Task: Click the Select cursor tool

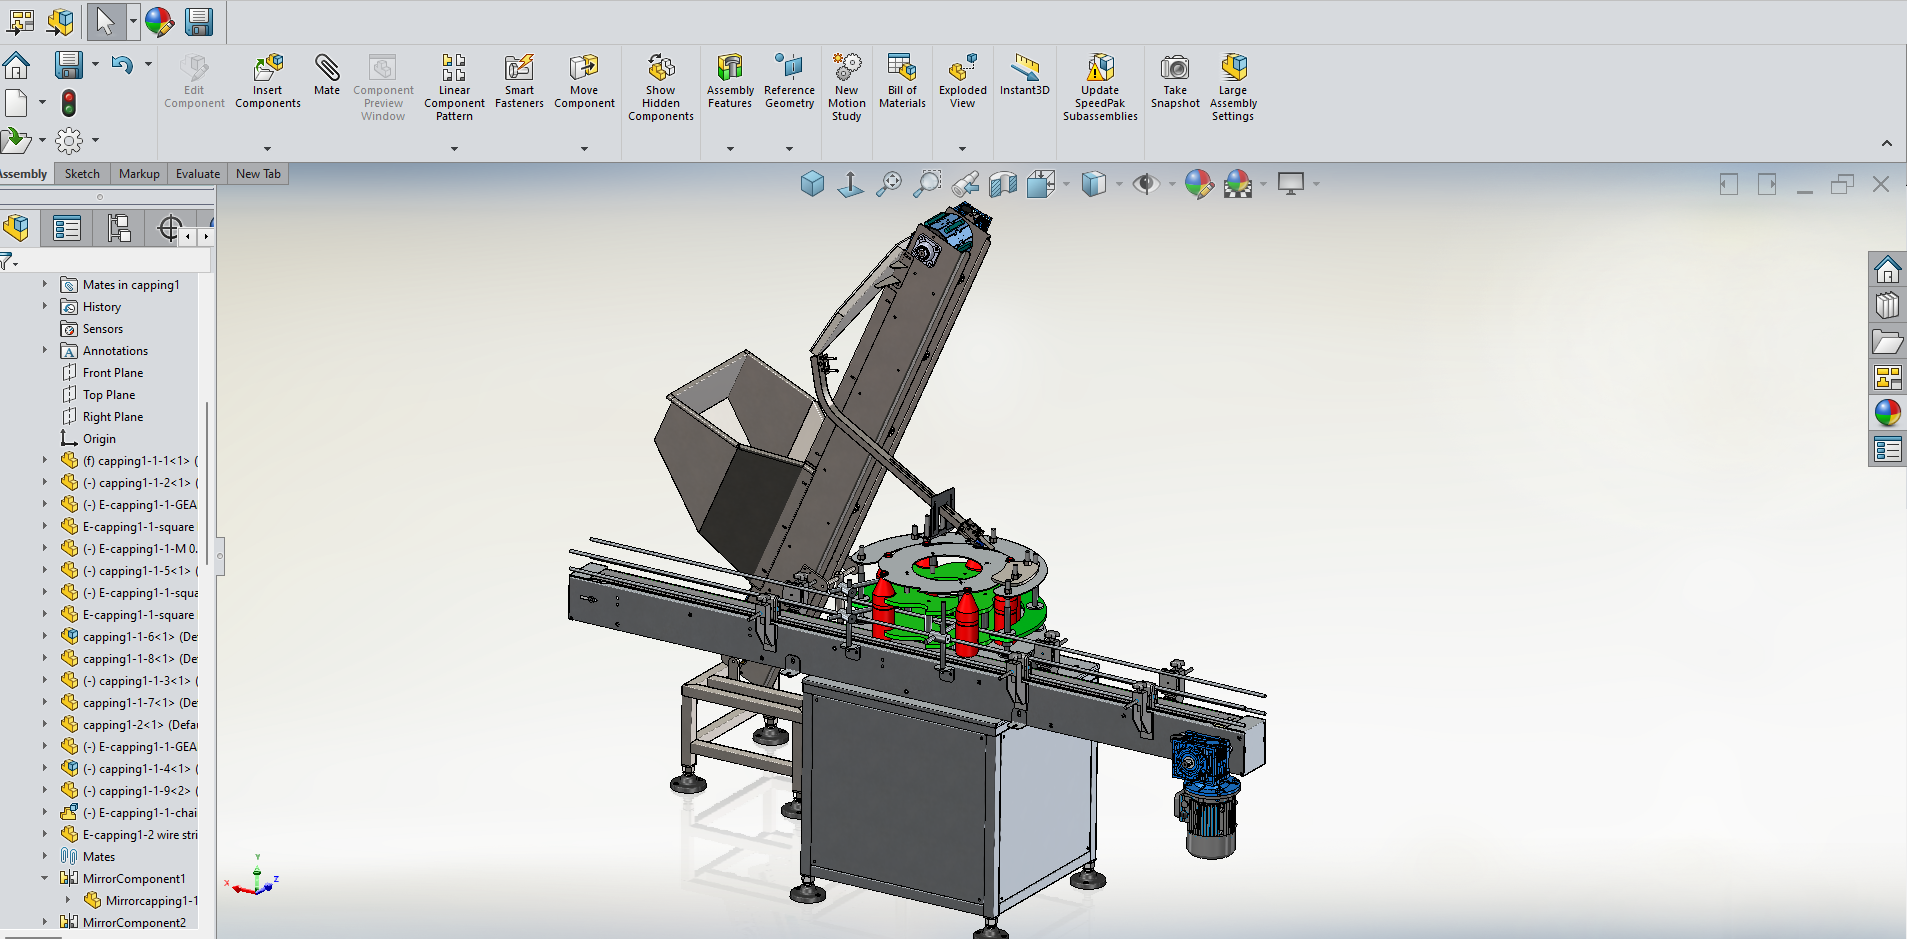Action: tap(105, 21)
